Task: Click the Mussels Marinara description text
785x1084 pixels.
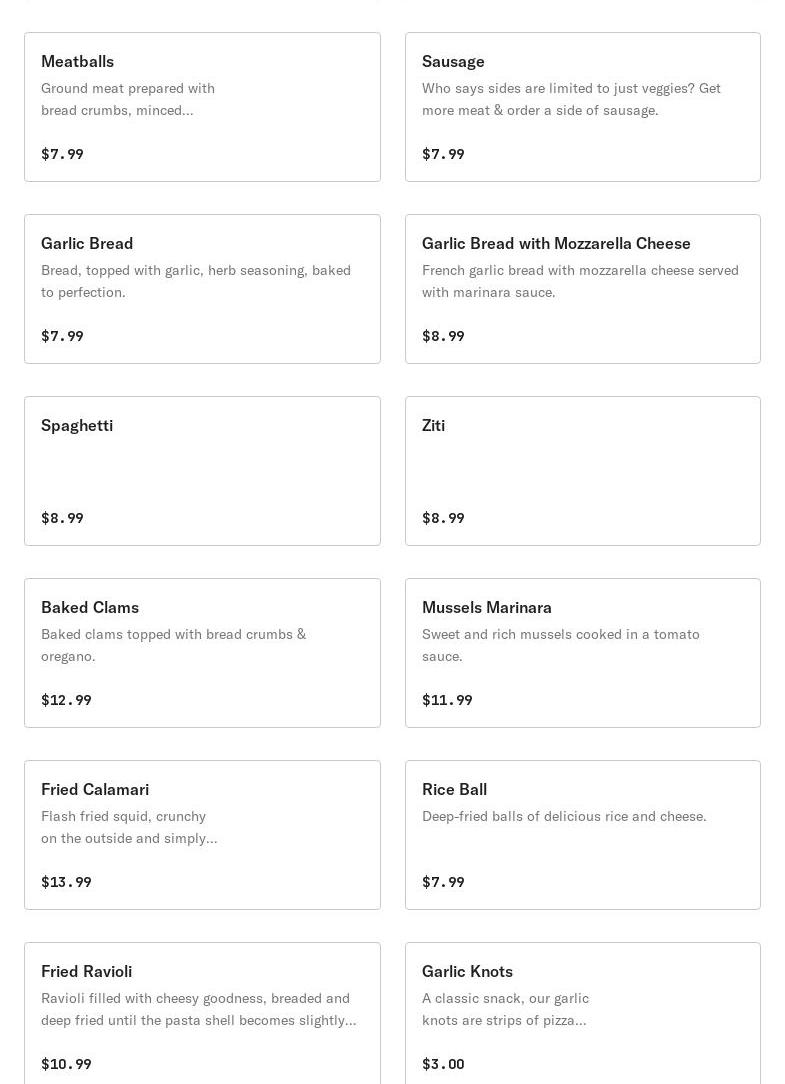Action: (561, 645)
